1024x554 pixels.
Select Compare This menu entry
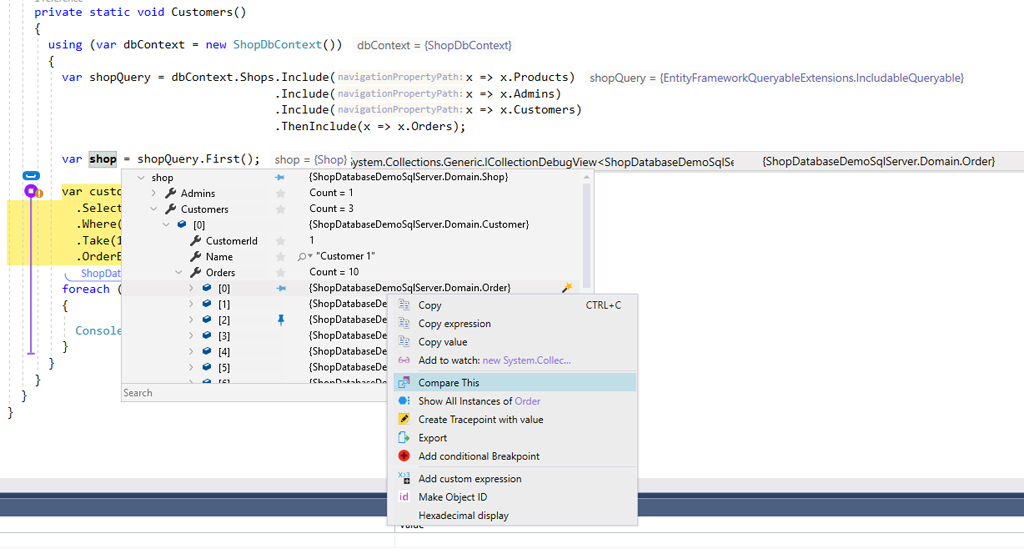coord(513,382)
